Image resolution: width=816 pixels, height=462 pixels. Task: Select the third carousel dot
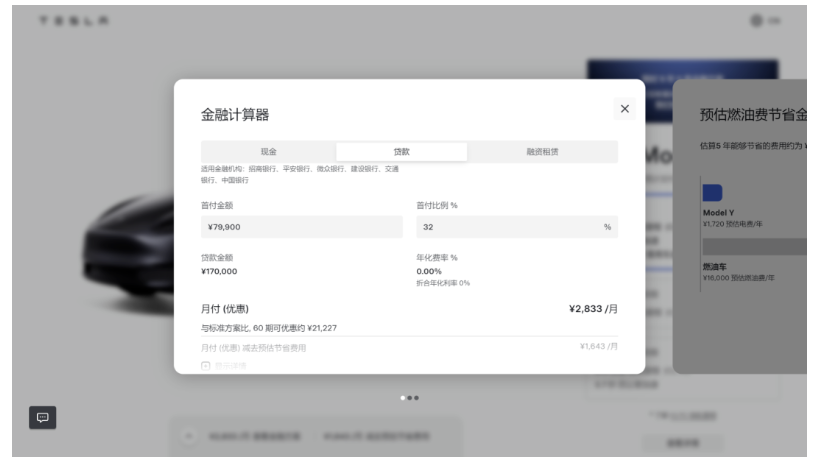point(417,398)
